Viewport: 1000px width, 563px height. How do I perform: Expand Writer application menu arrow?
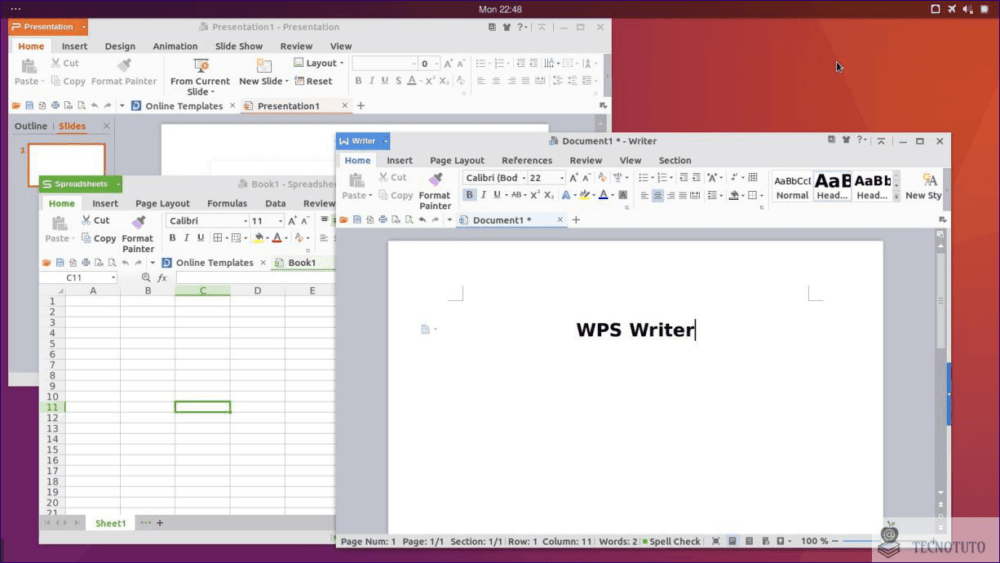385,141
